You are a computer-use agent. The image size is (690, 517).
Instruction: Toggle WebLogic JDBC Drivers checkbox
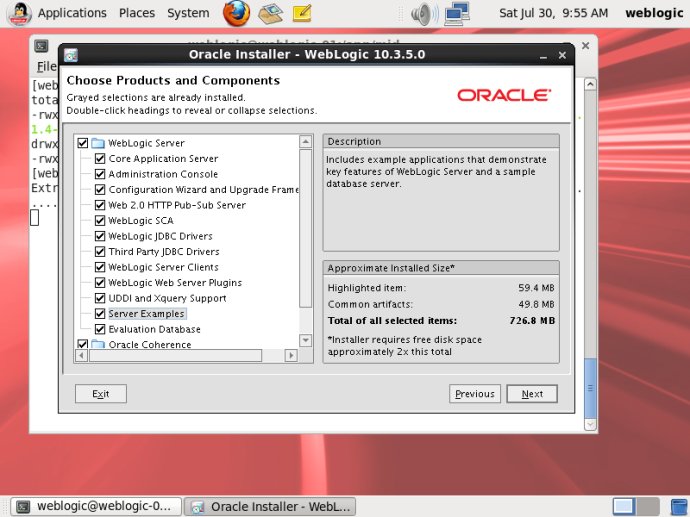click(x=100, y=236)
